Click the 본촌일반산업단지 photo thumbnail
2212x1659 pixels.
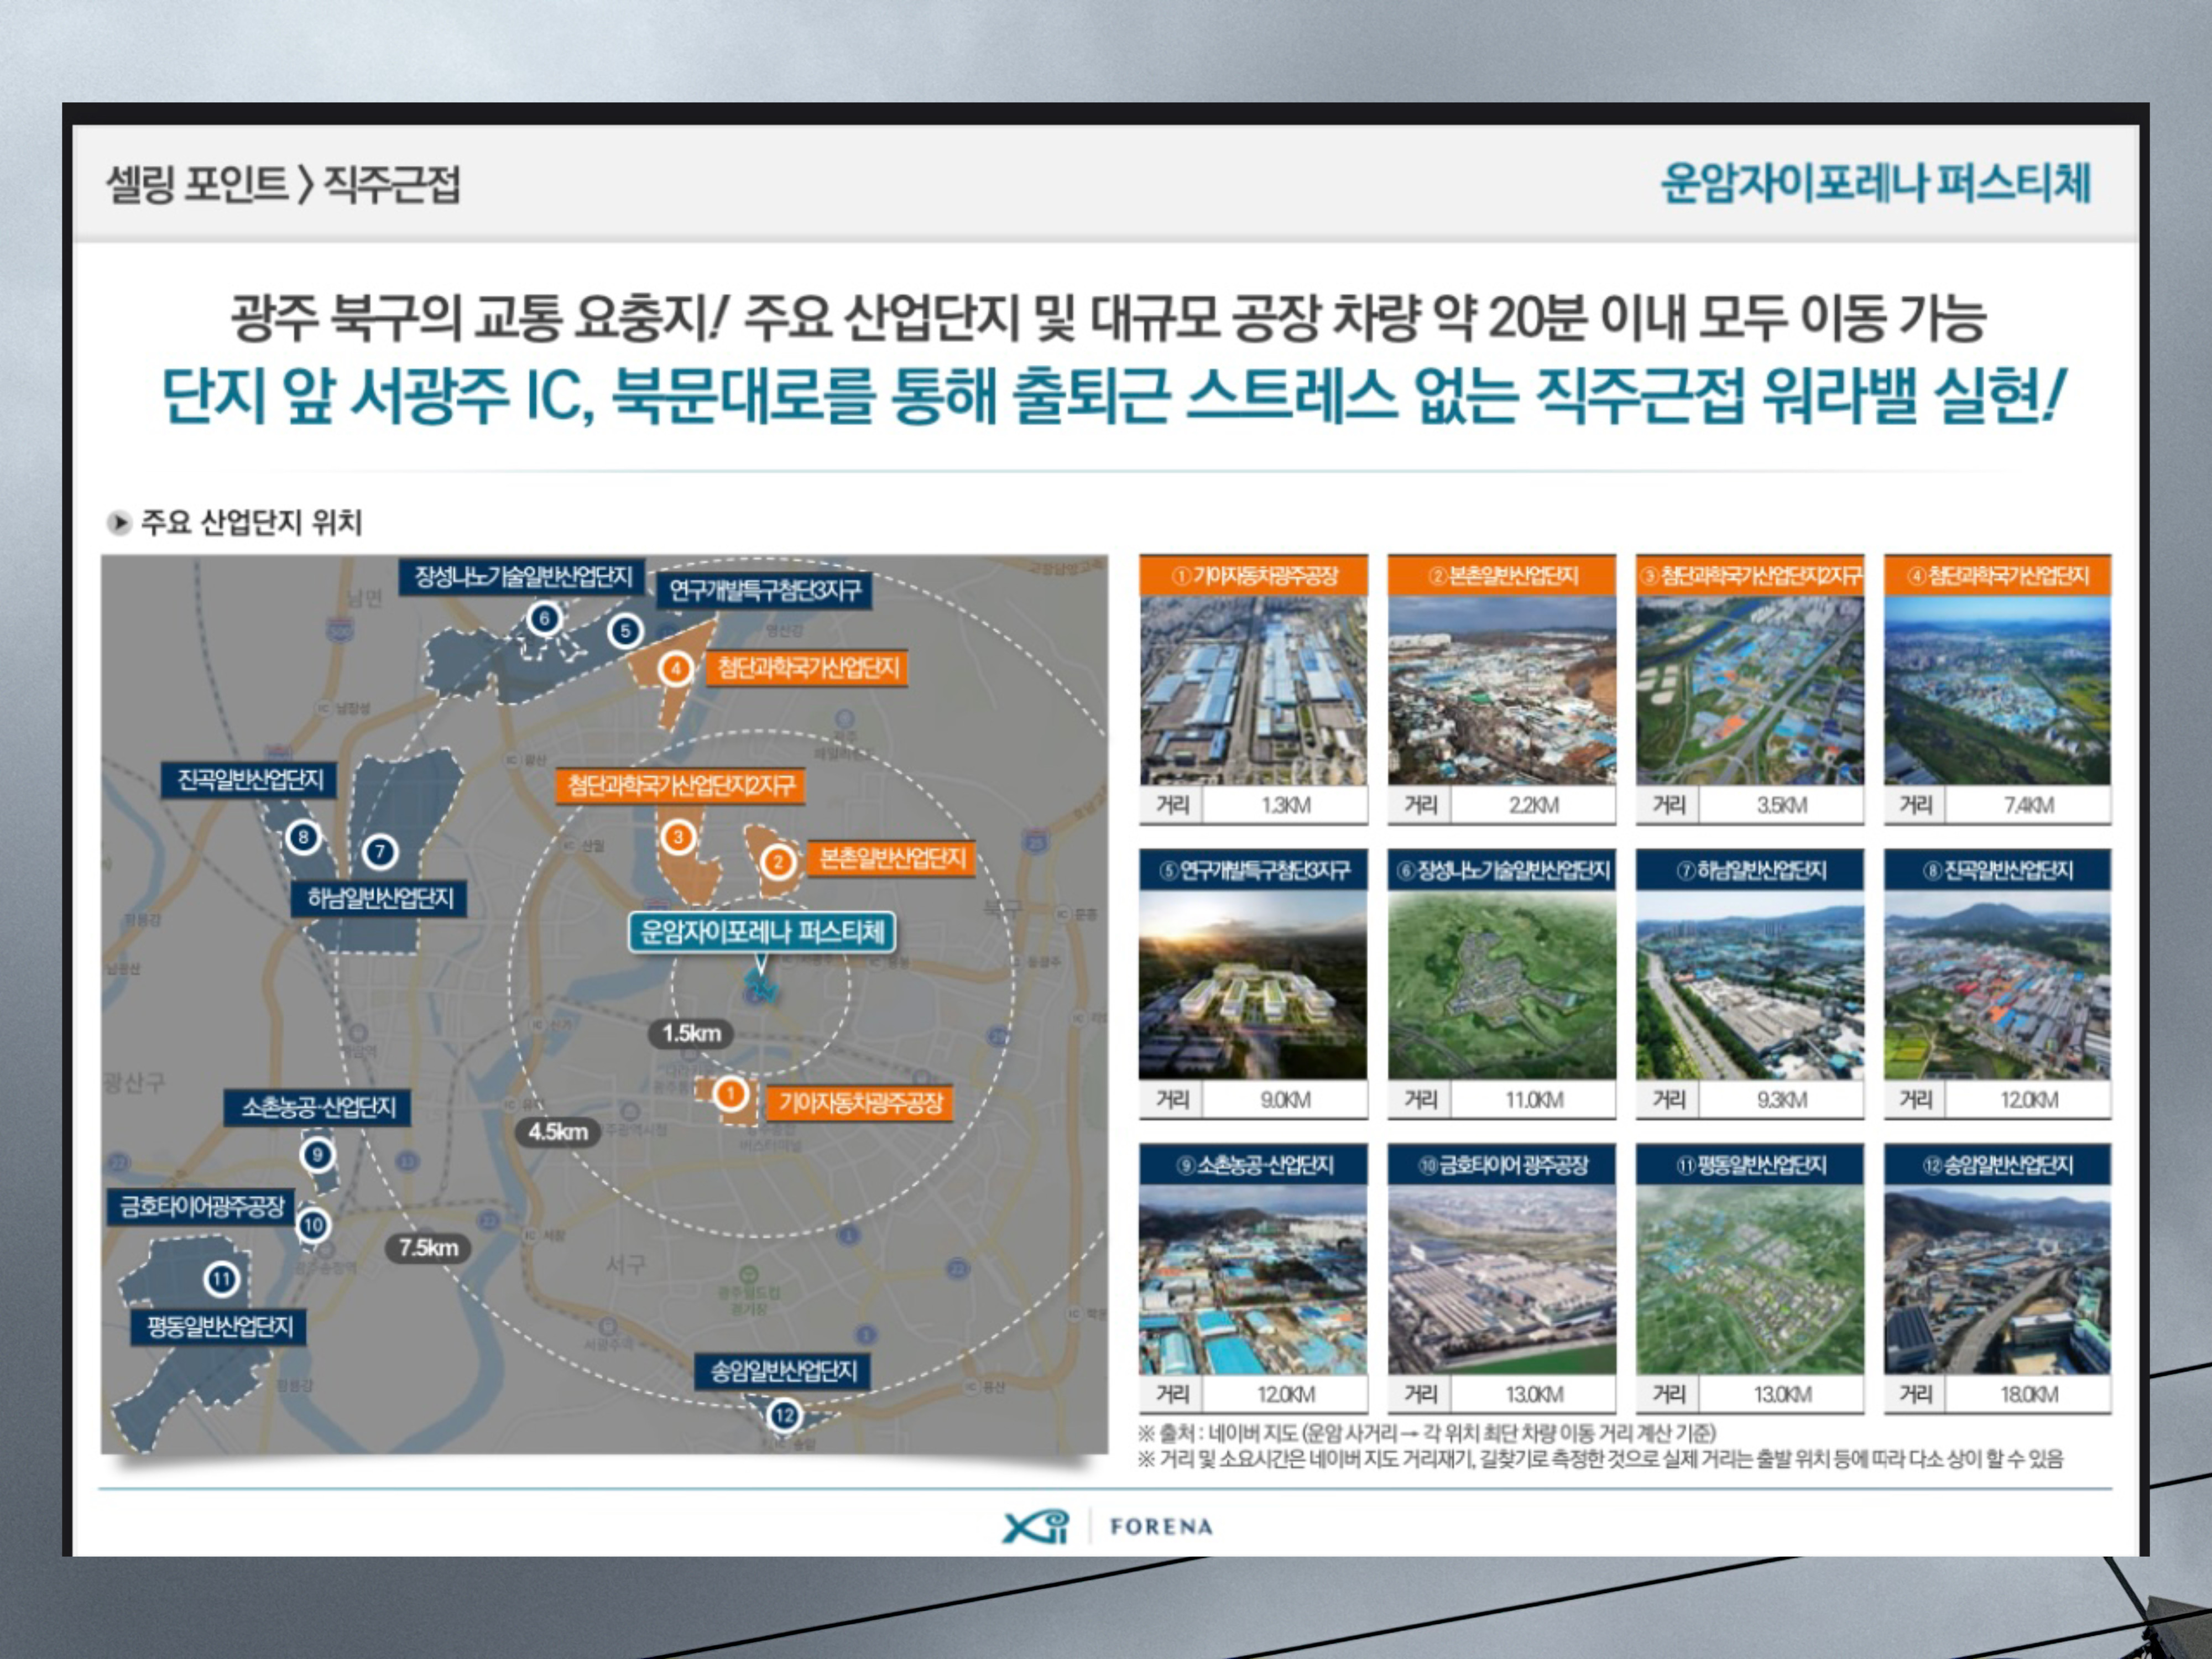1501,690
